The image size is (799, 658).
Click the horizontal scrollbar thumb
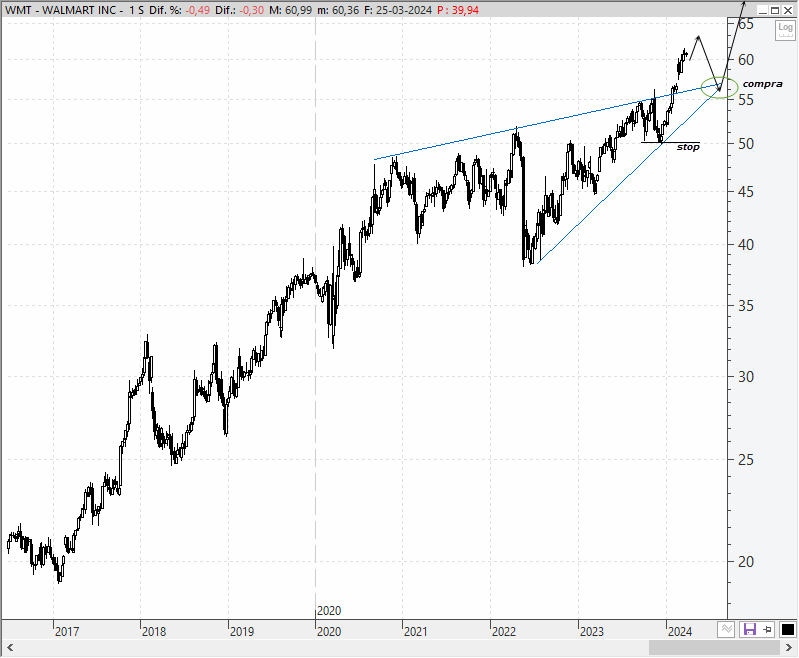pyautogui.click(x=714, y=648)
